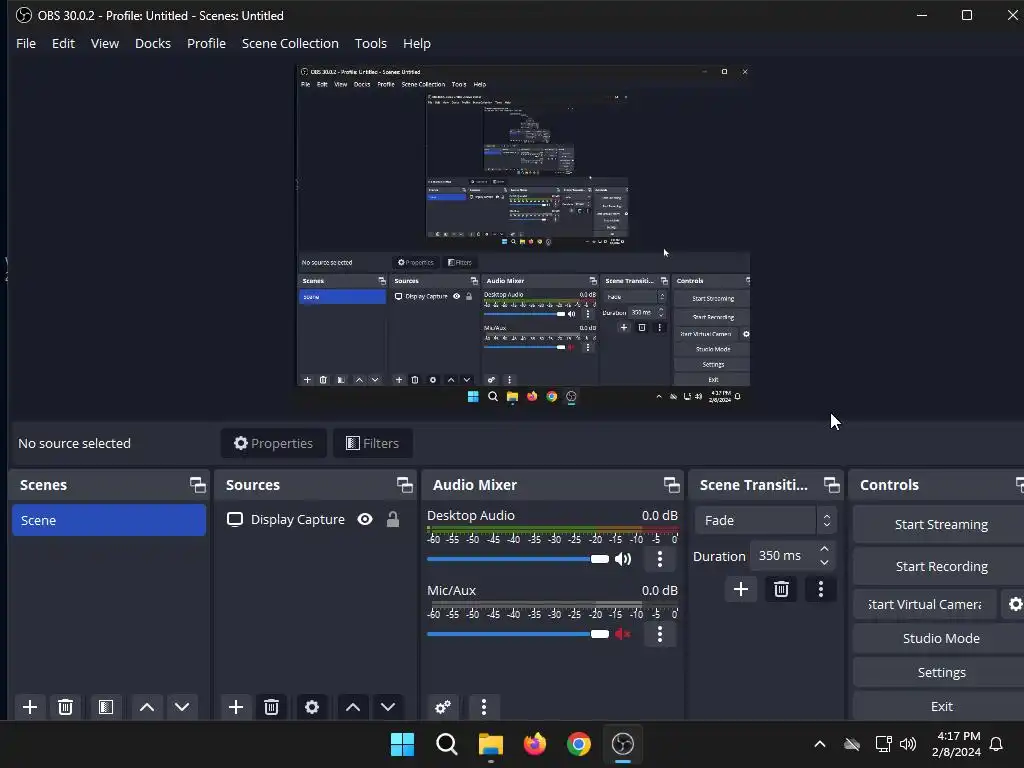Open the Docks menu
Viewport: 1024px width, 768px height.
153,43
